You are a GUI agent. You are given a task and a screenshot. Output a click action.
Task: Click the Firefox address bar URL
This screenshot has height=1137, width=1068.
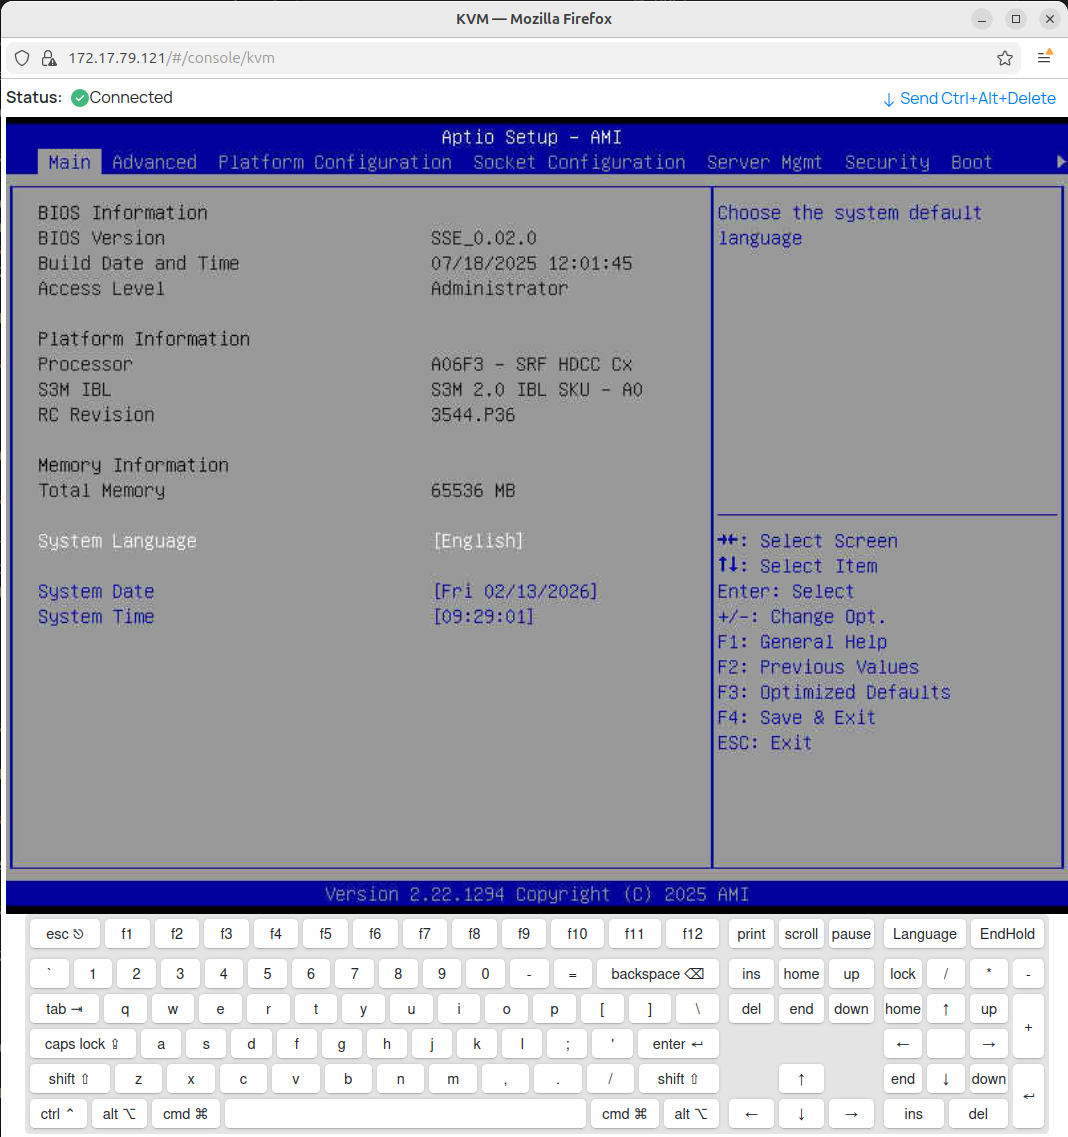tap(172, 58)
